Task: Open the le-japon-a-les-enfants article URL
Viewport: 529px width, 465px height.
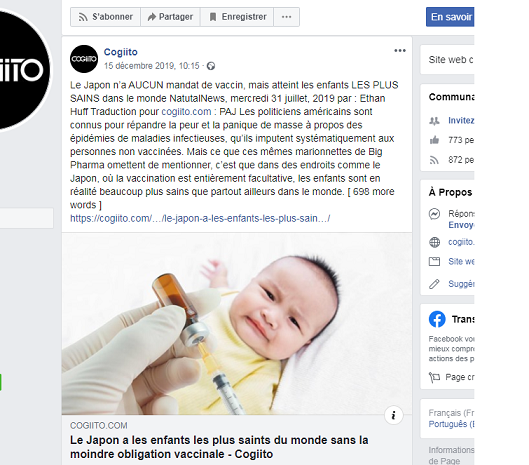Action: pyautogui.click(x=200, y=219)
